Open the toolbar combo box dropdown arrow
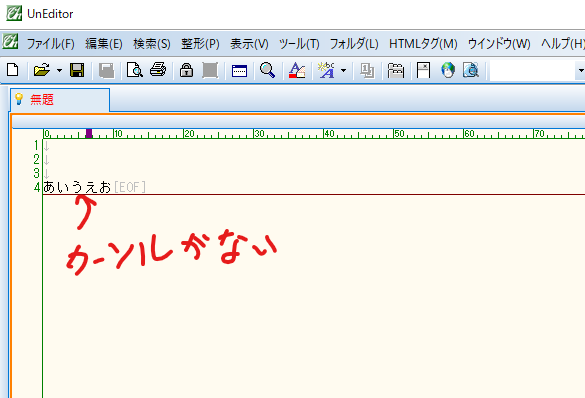 coord(581,70)
